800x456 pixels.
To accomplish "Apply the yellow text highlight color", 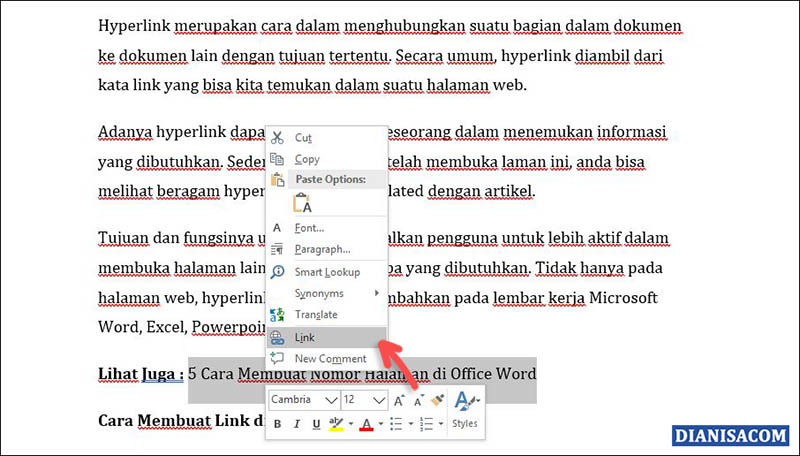I will (337, 424).
